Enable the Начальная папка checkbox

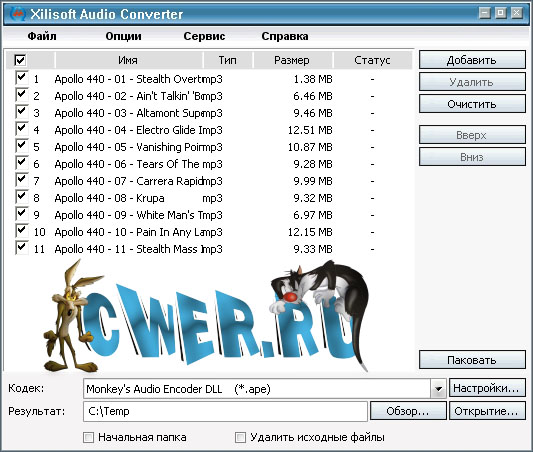(88, 437)
